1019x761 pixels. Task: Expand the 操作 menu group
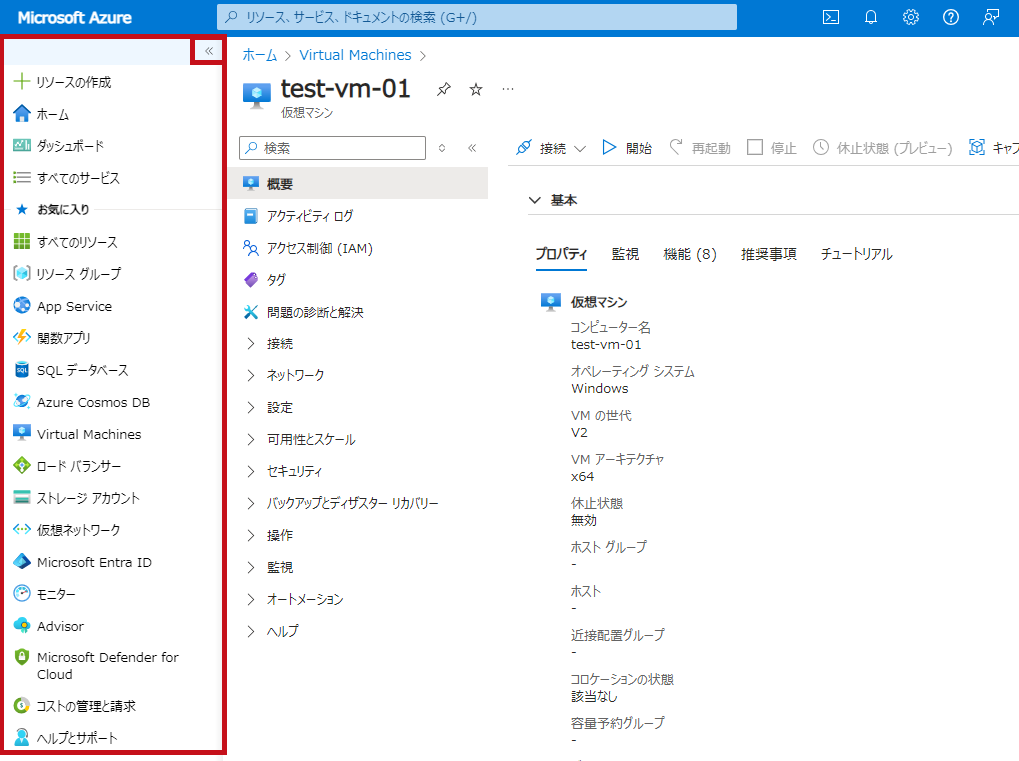(x=251, y=535)
